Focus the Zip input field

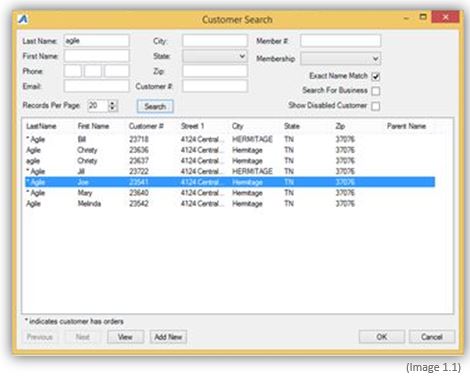(x=215, y=71)
